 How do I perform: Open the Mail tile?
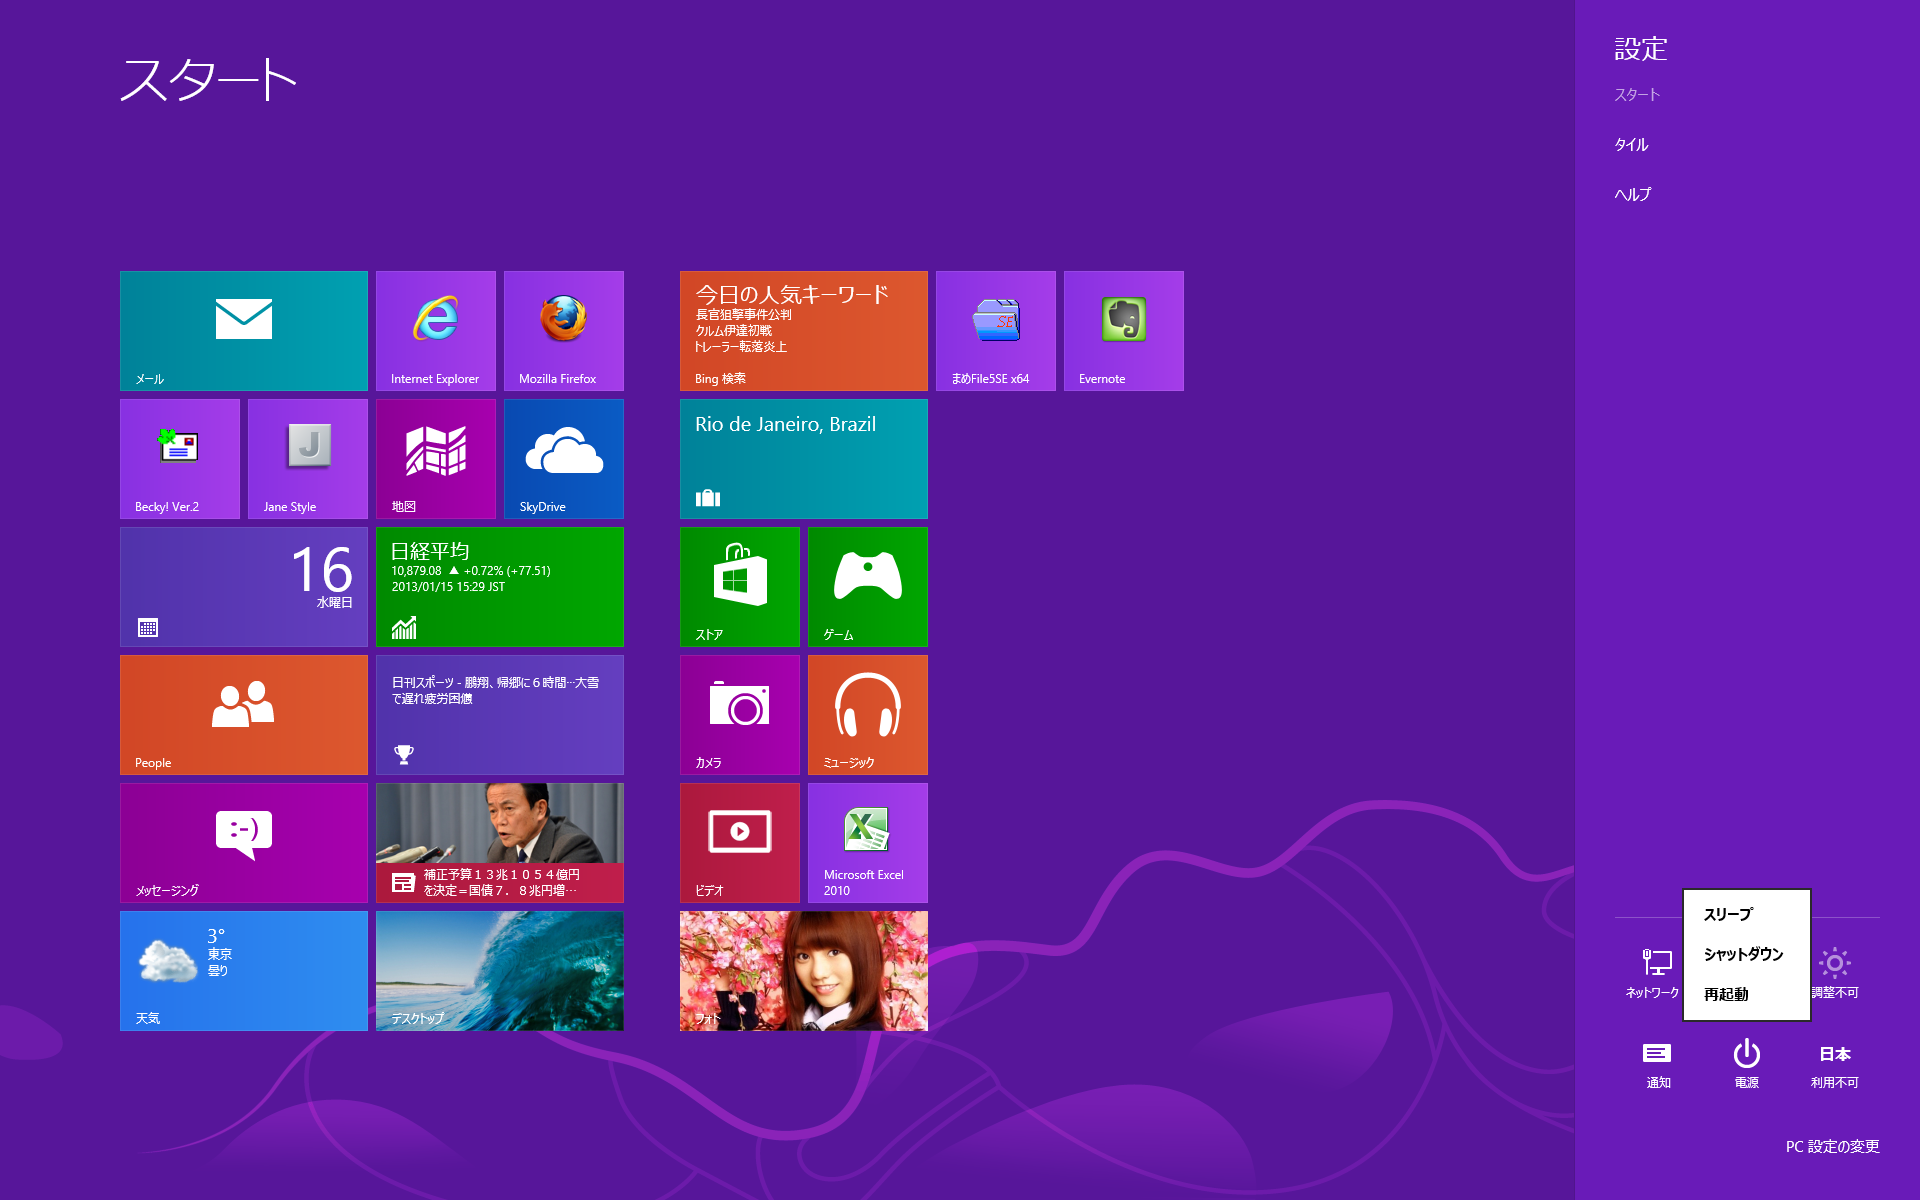tap(243, 330)
